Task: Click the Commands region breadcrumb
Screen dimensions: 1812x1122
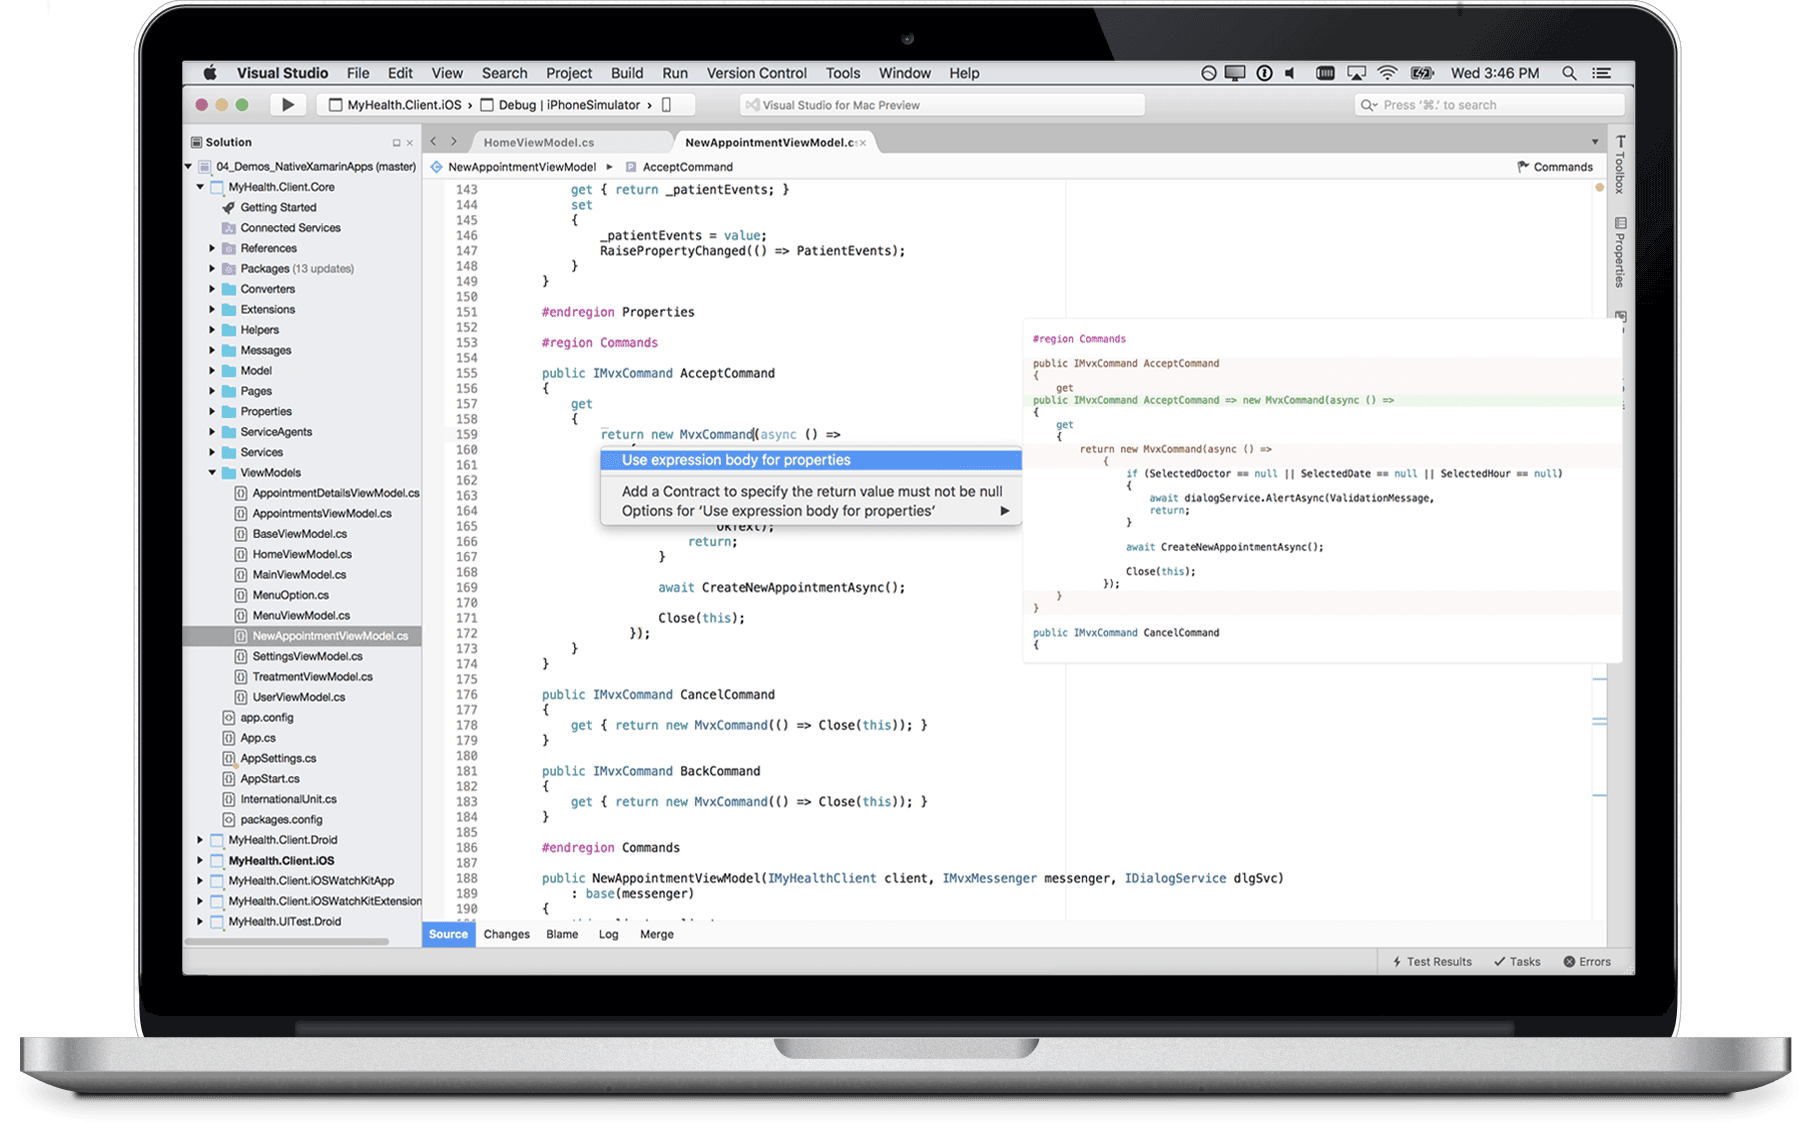Action: (1555, 167)
